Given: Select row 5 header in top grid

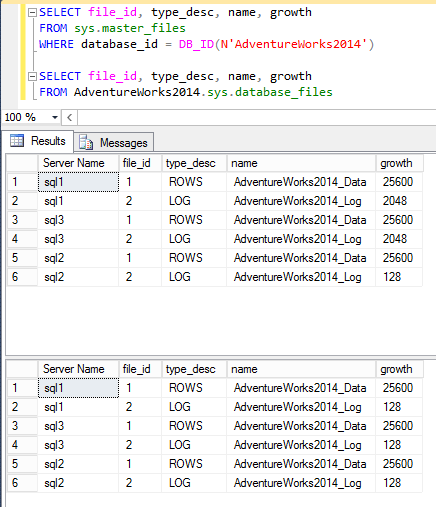Looking at the screenshot, I should pyautogui.click(x=22, y=258).
